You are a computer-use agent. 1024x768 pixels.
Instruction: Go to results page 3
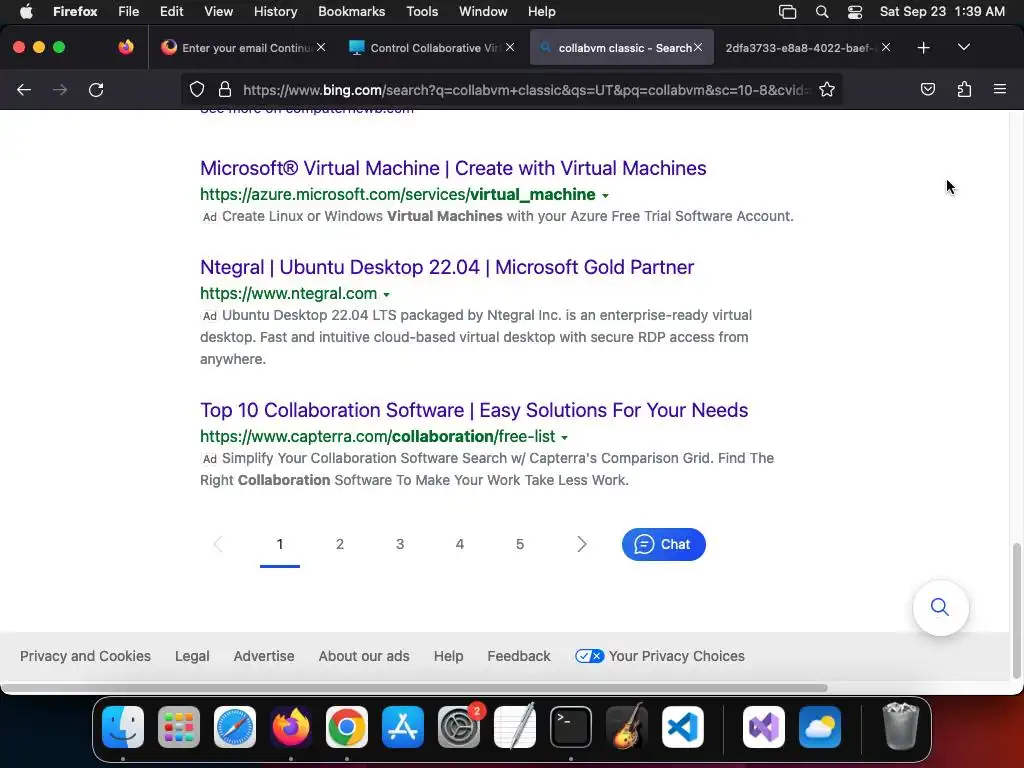pos(400,545)
